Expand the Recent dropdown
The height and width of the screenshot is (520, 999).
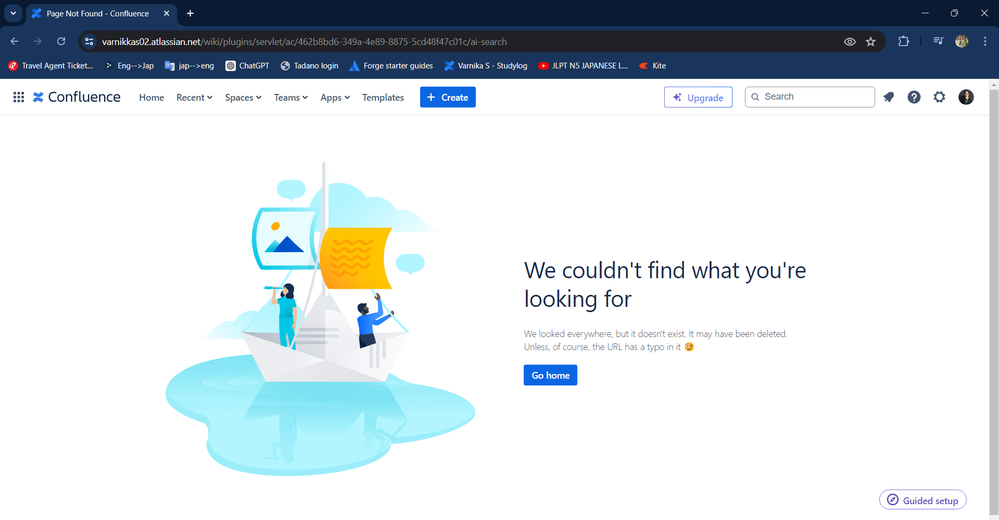(194, 98)
